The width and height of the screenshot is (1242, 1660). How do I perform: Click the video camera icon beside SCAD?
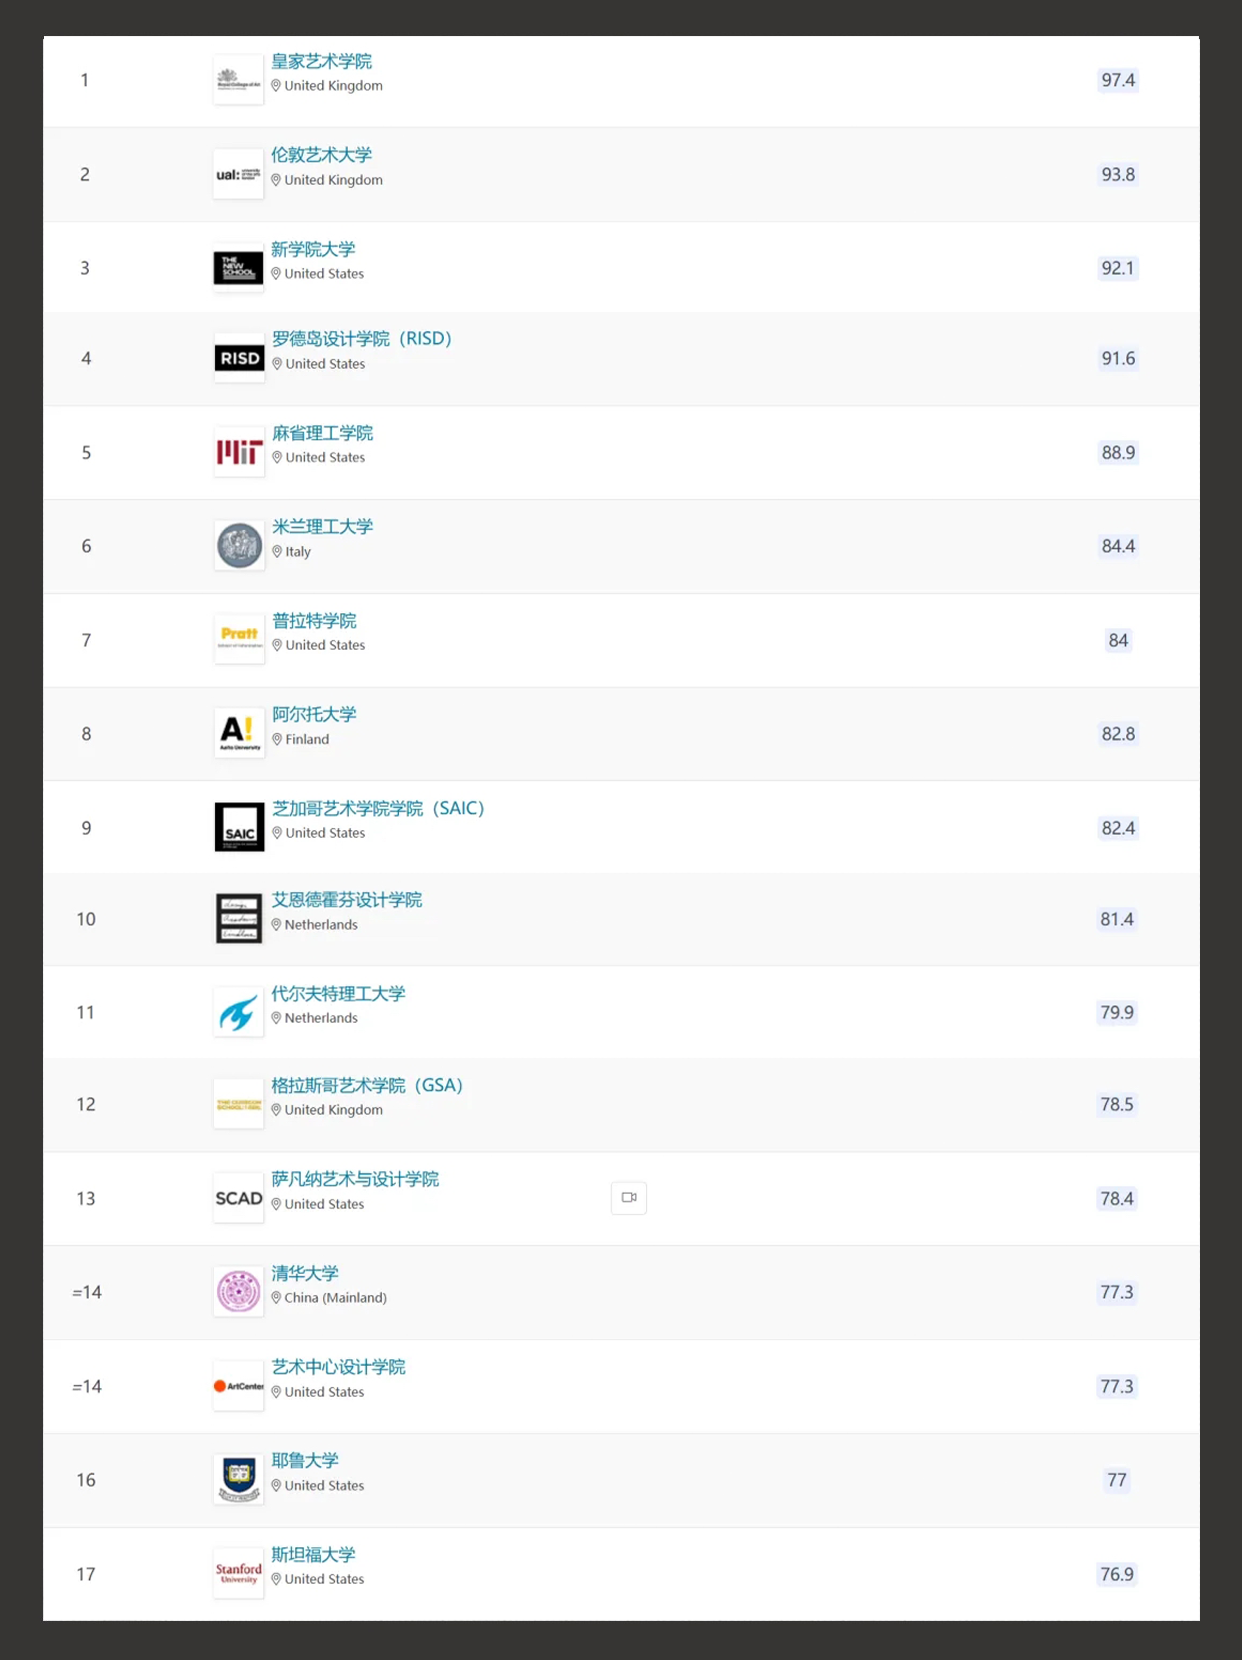click(629, 1197)
